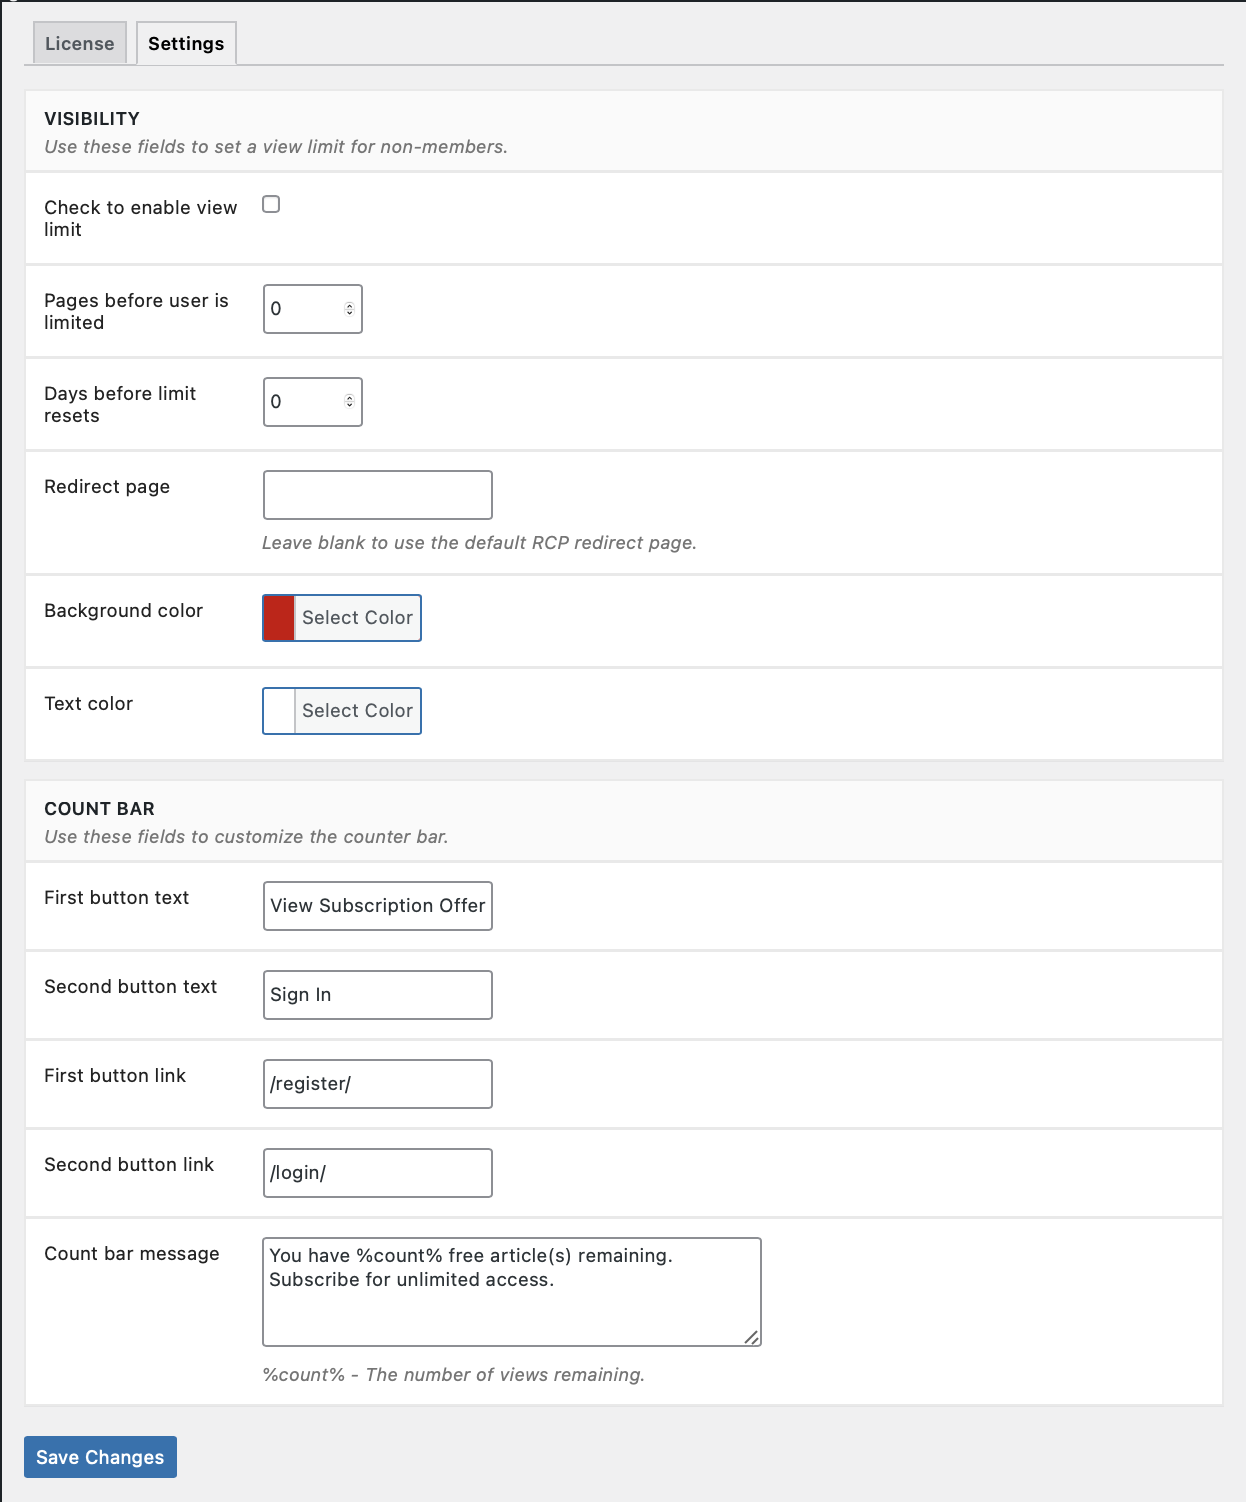Click the textarea resize handle corner
Screen dimensions: 1246x1502
click(752, 1337)
